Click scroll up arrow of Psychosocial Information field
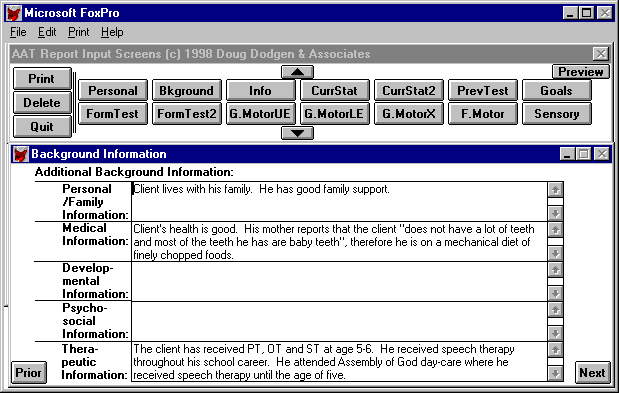Viewport: 619px width, 393px height. 555,310
